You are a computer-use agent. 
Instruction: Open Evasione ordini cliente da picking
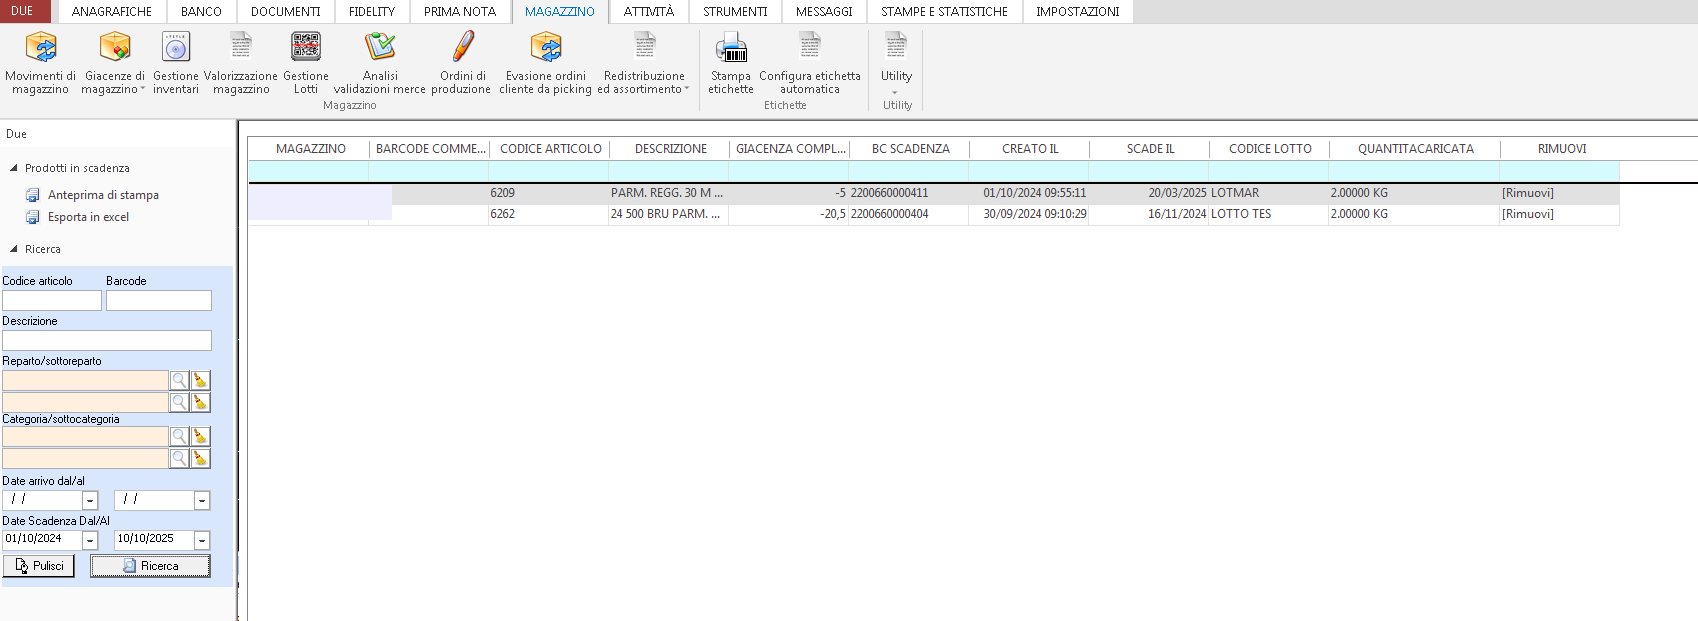pyautogui.click(x=546, y=63)
